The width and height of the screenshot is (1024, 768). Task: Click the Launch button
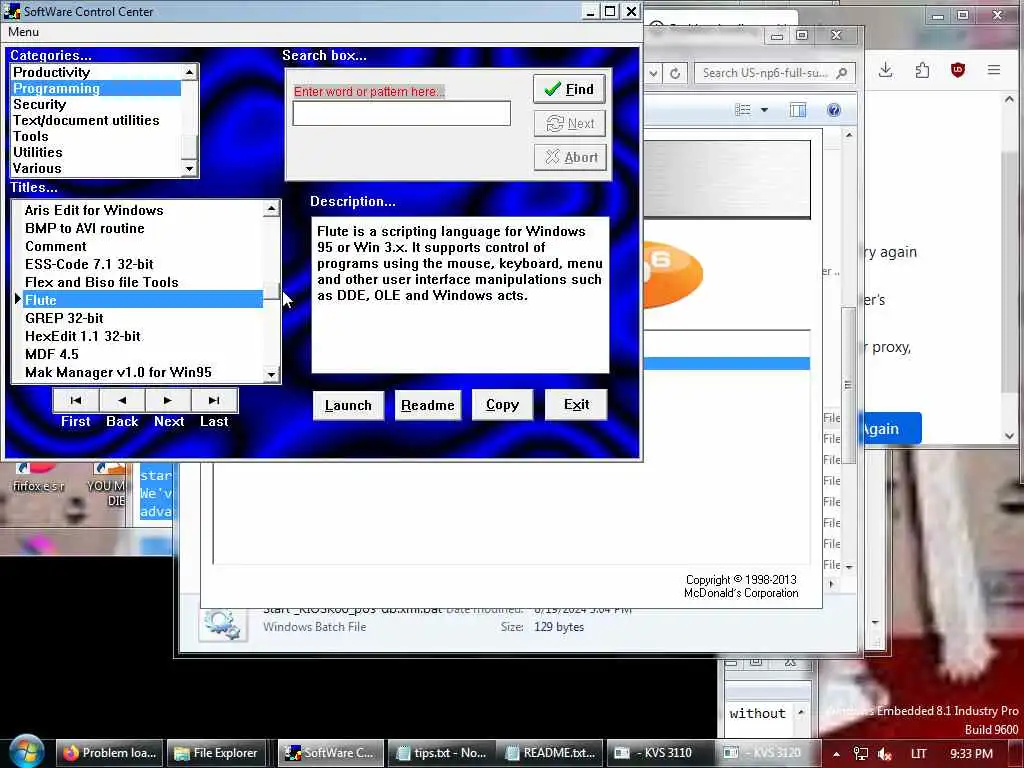348,405
